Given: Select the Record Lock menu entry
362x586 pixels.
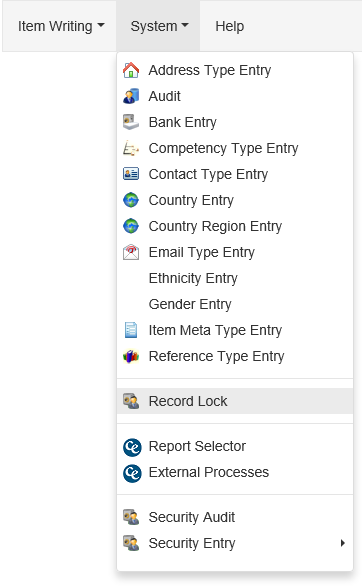Looking at the screenshot, I should (235, 401).
